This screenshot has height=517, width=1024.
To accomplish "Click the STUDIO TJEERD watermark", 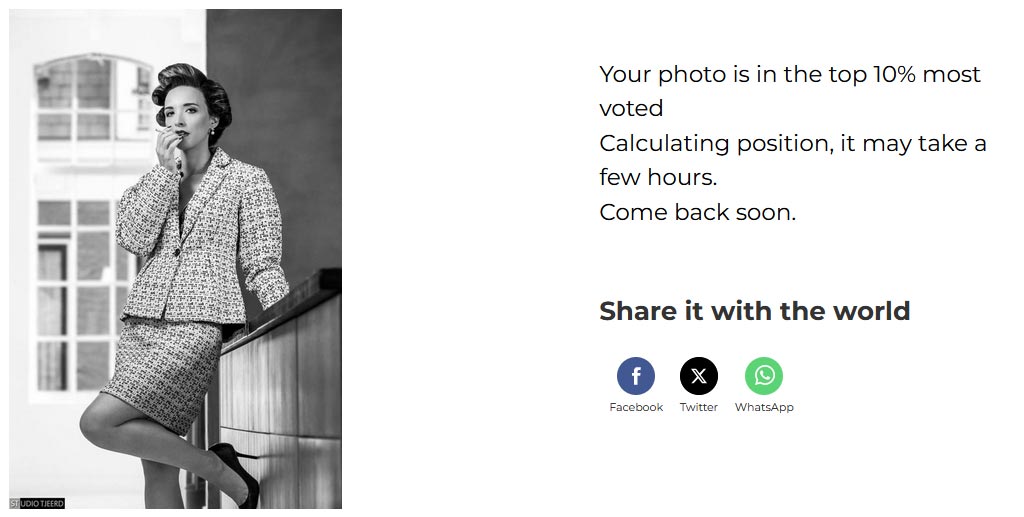I will tap(37, 503).
